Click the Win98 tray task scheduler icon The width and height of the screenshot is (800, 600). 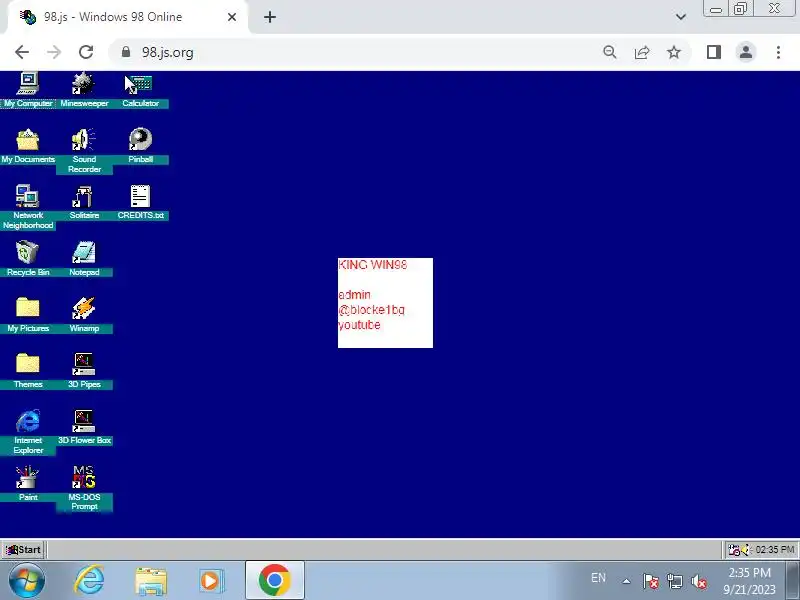tap(734, 549)
